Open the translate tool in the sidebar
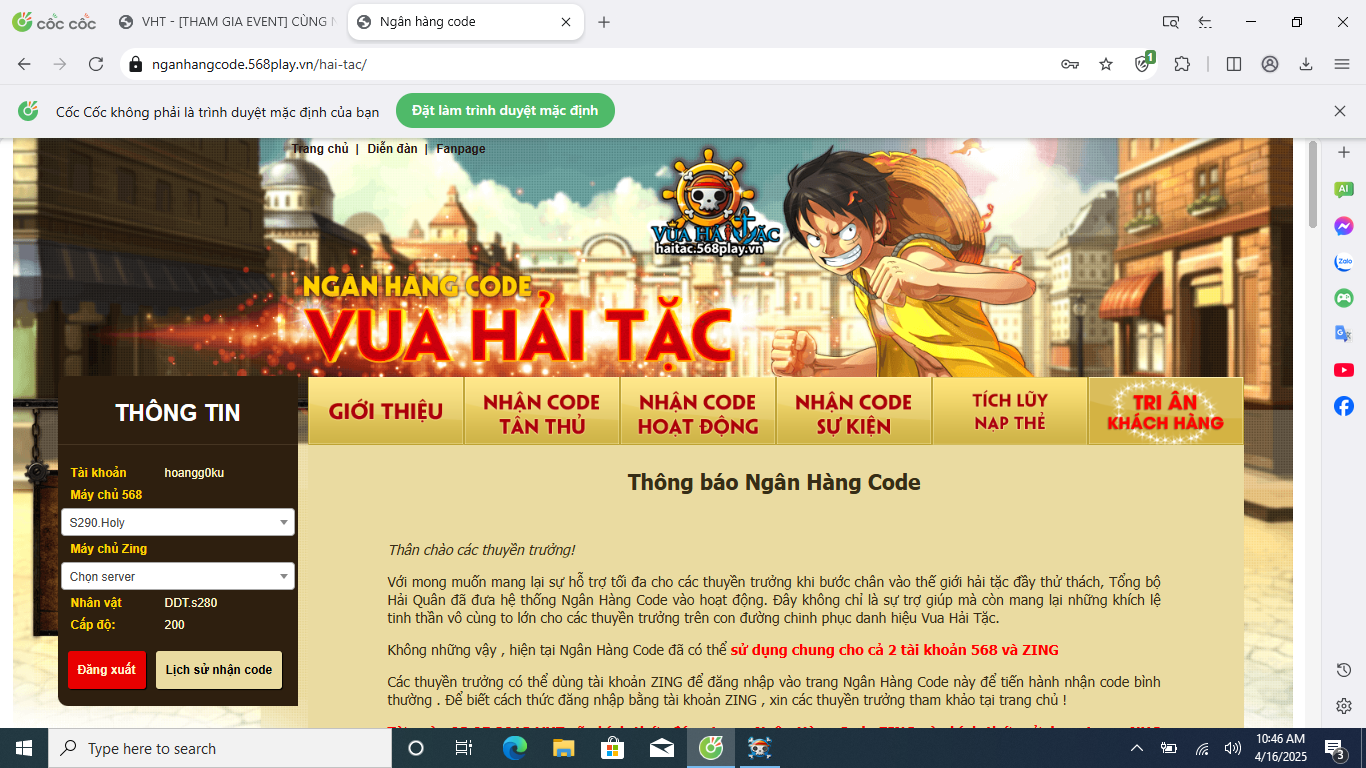Image resolution: width=1366 pixels, height=768 pixels. point(1344,334)
